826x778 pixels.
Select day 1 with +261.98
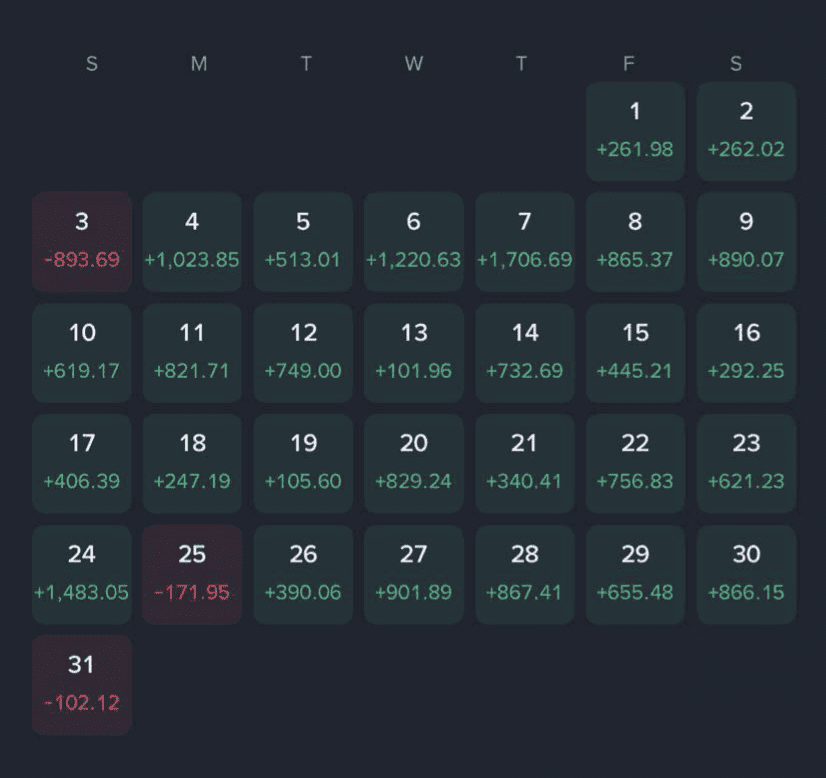[635, 131]
